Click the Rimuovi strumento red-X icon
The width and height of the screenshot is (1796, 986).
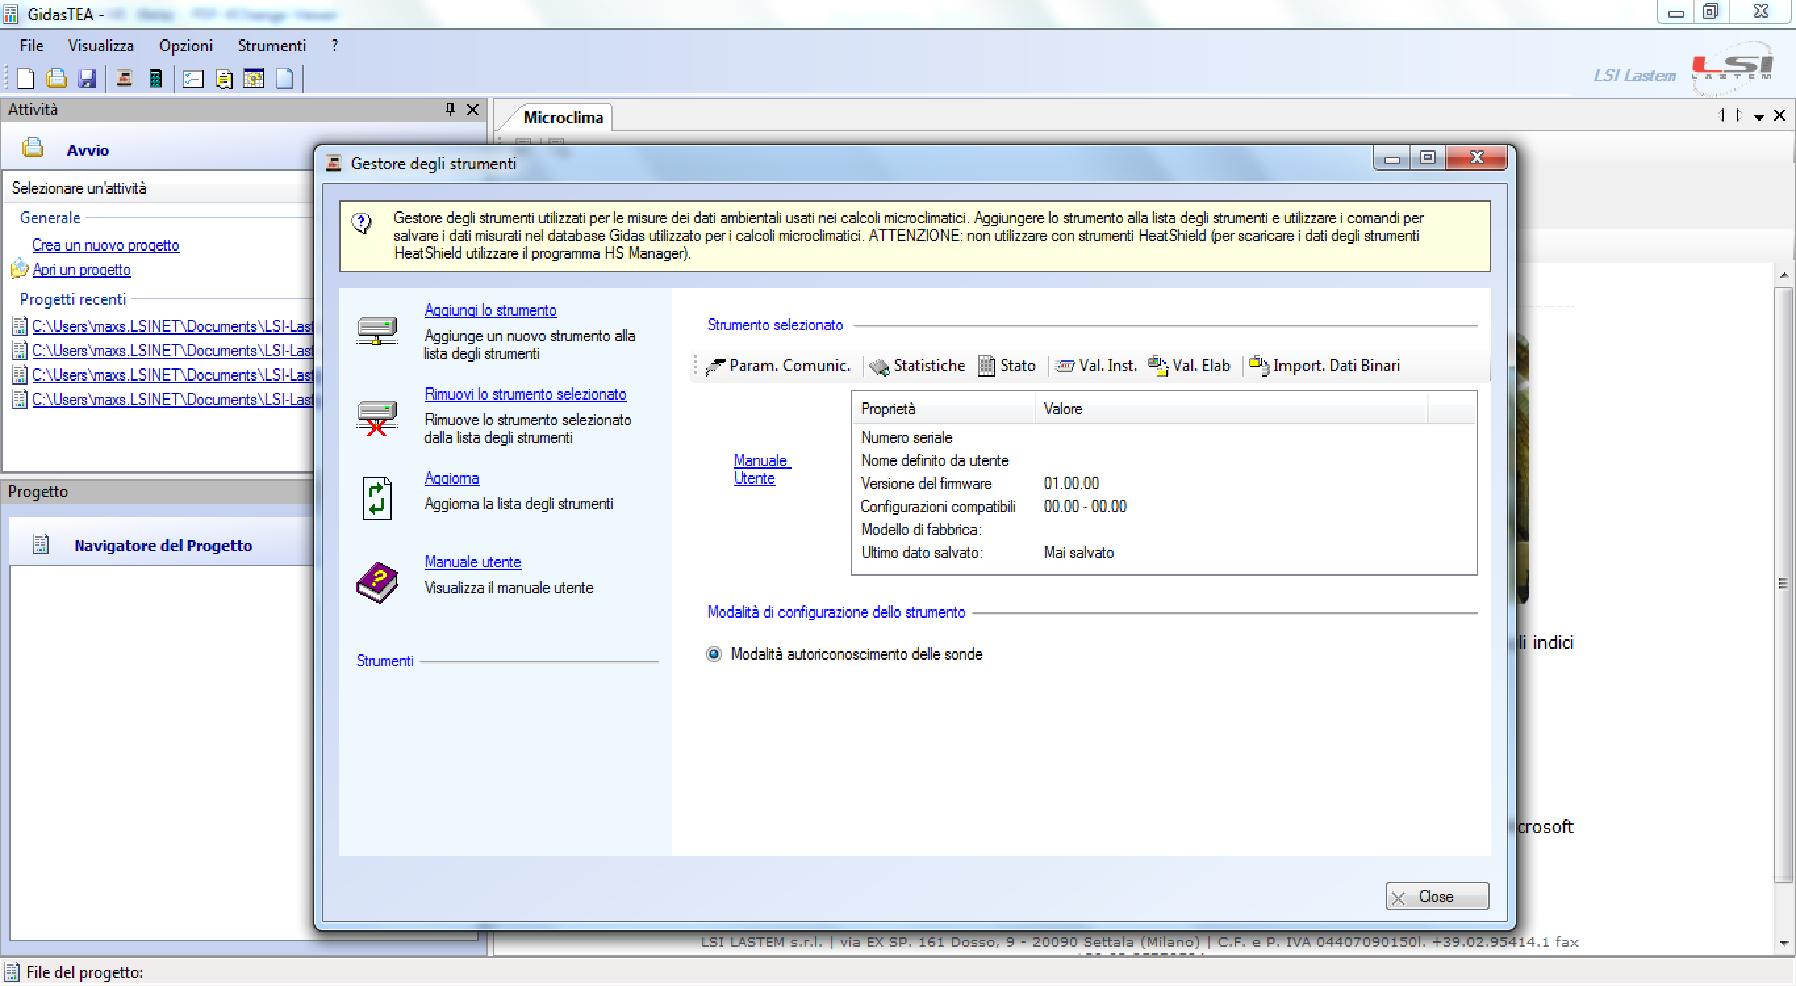[x=377, y=416]
